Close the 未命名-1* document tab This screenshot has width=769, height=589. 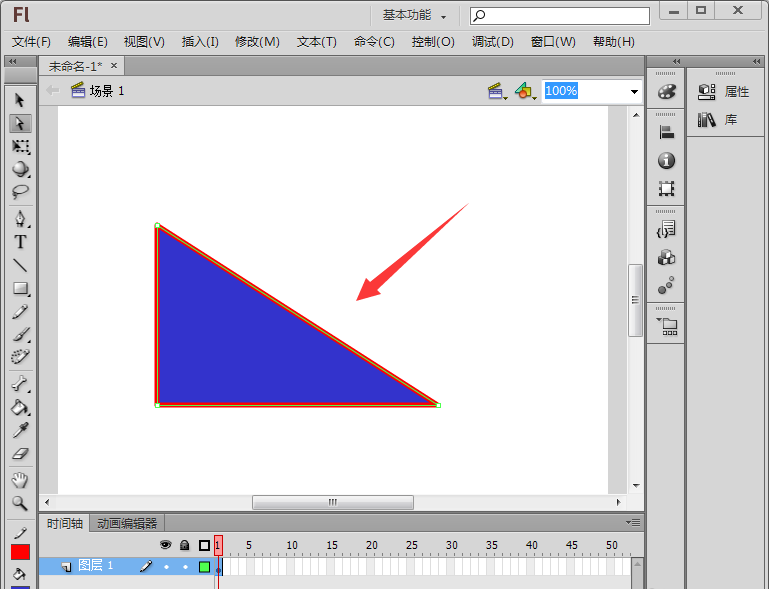click(114, 65)
